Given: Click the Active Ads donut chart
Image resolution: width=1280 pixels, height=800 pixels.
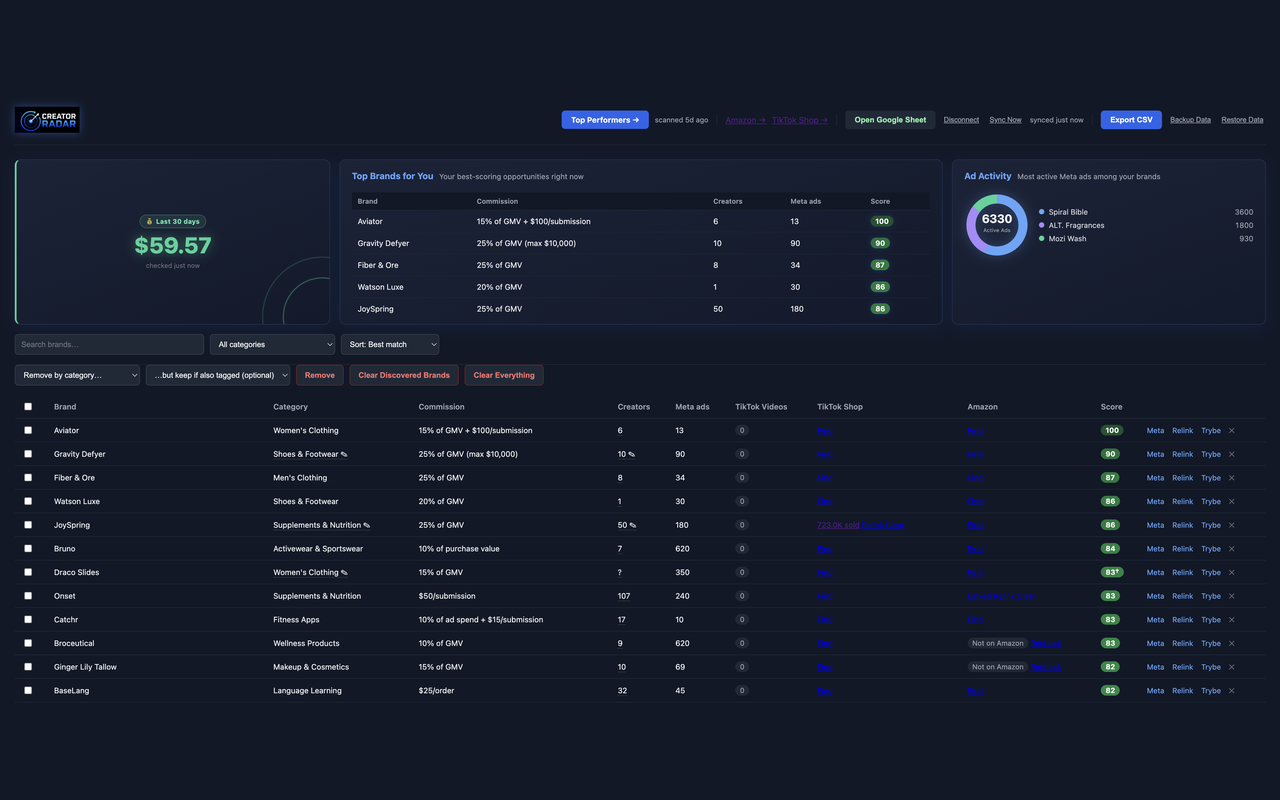Looking at the screenshot, I should tap(996, 225).
